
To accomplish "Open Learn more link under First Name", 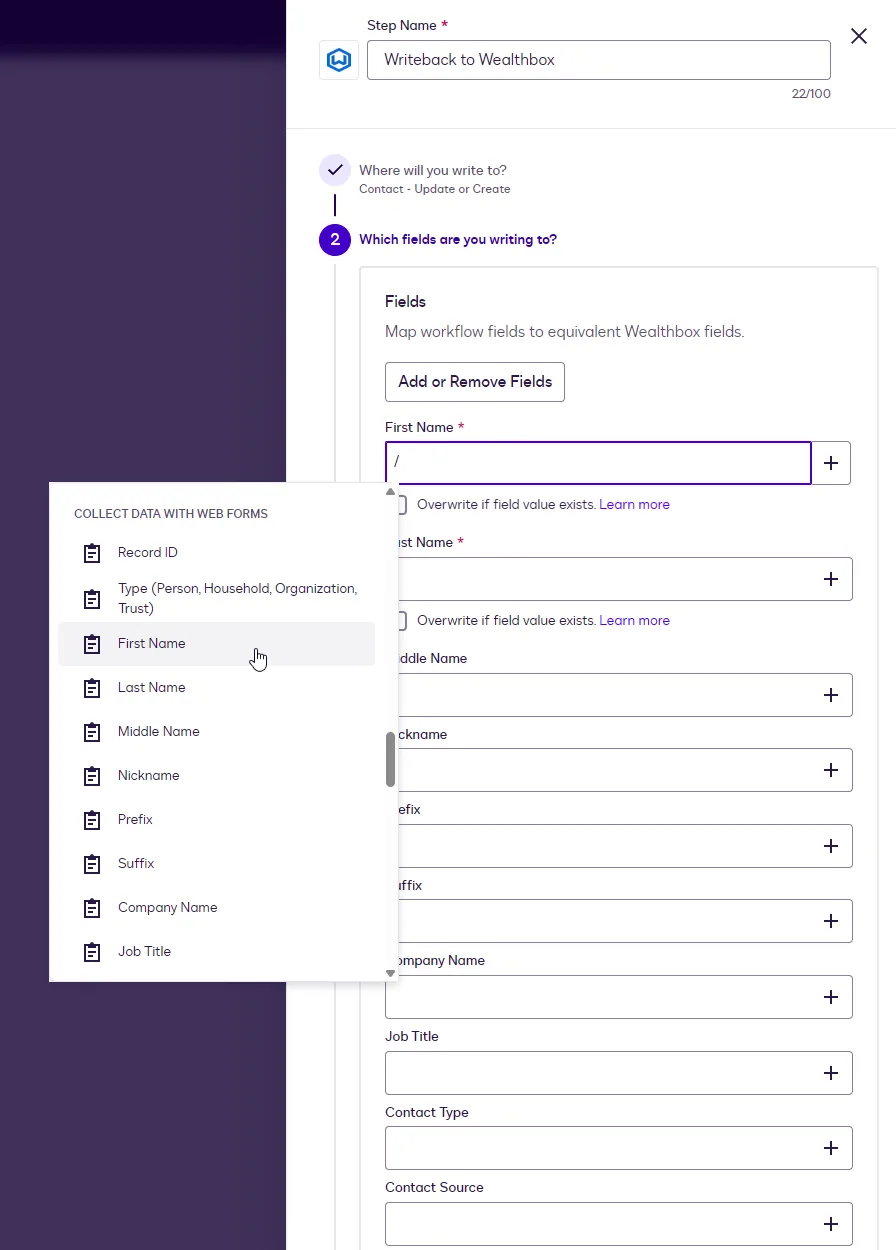I will (x=634, y=505).
